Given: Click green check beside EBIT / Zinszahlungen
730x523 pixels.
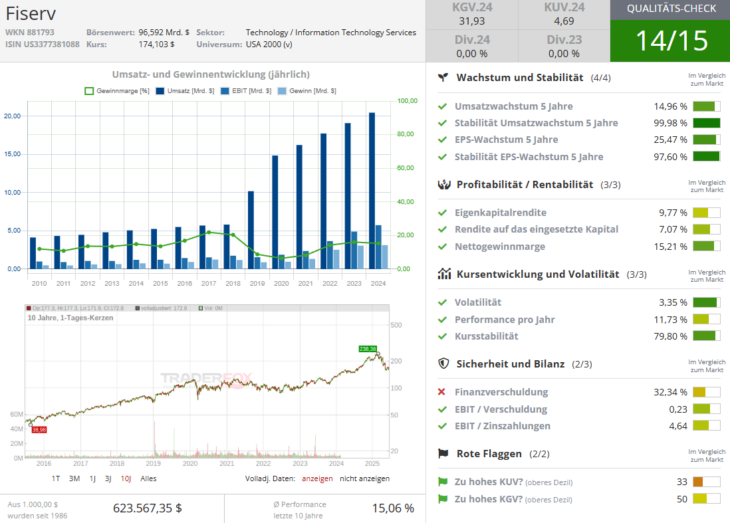Looking at the screenshot, I should (x=442, y=426).
